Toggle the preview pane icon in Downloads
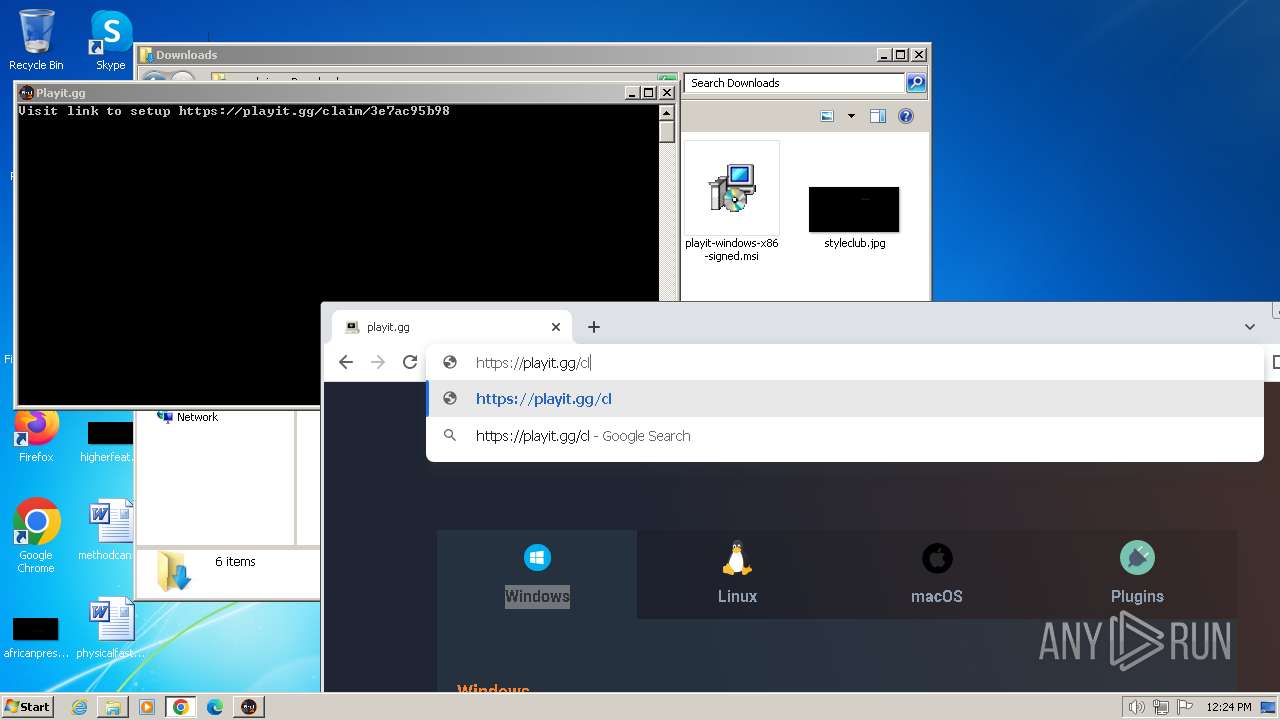The image size is (1280, 720). [878, 116]
